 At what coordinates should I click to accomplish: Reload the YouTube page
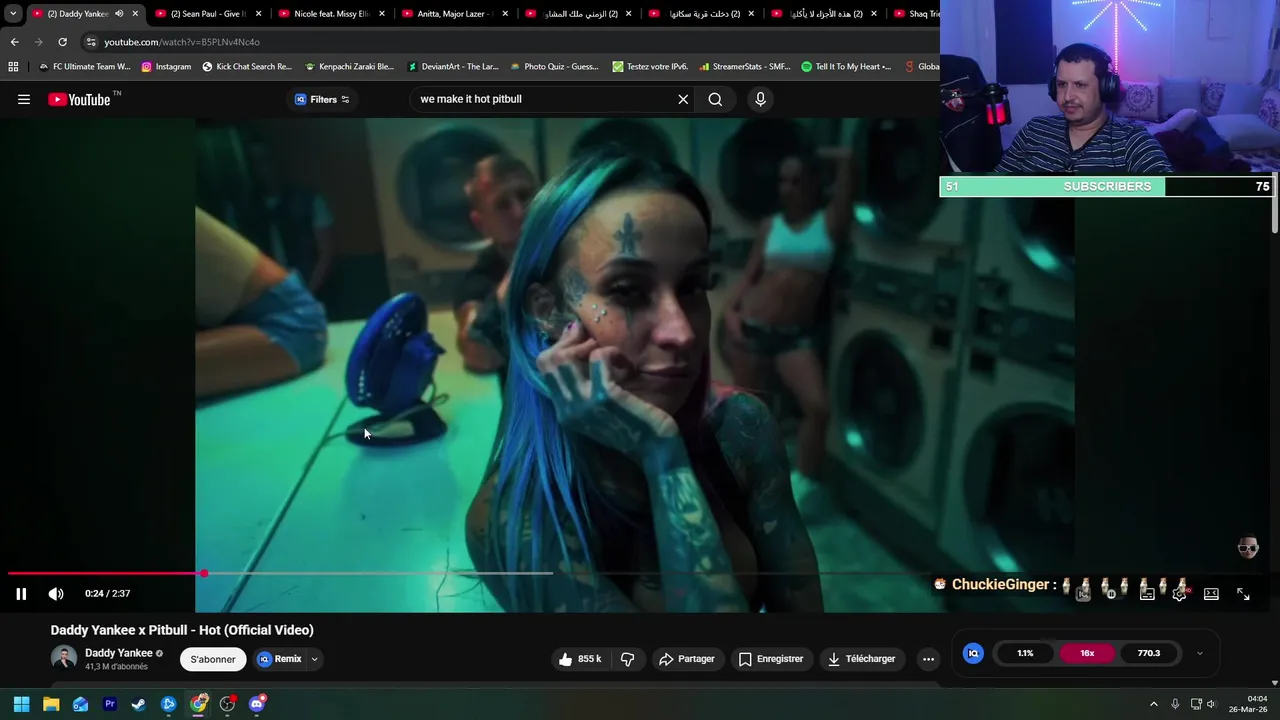coord(62,42)
